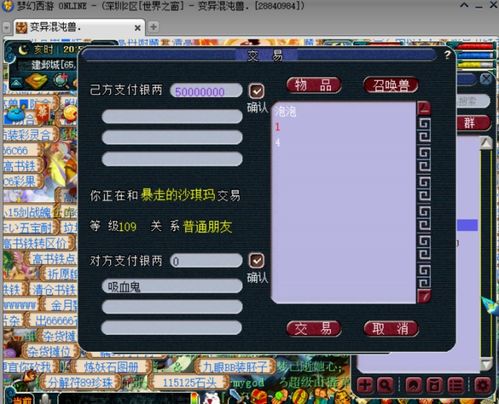Click scroll-up arrow of pet list
This screenshot has height=404, width=499.
coord(424,108)
